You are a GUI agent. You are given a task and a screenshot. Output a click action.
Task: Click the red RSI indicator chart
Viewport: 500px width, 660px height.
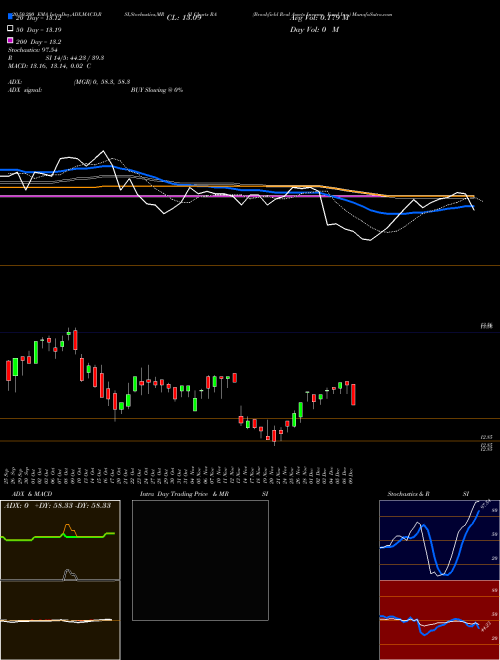pos(439,620)
